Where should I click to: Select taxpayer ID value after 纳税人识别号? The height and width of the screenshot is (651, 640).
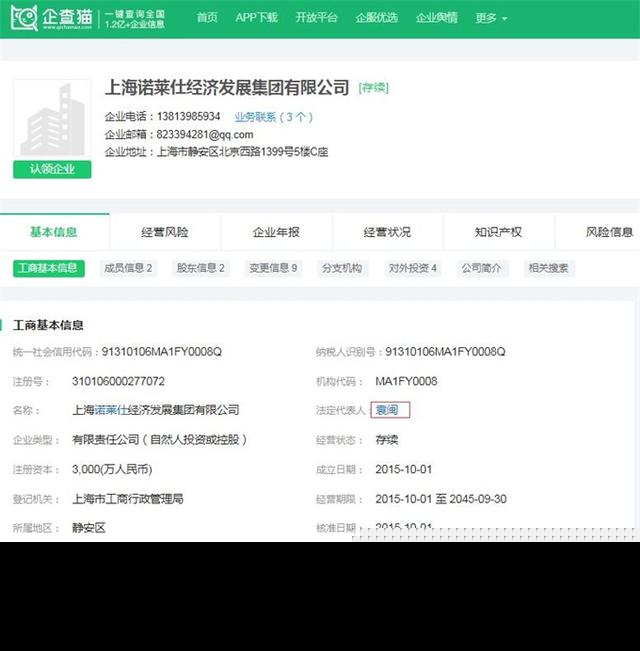(x=445, y=352)
